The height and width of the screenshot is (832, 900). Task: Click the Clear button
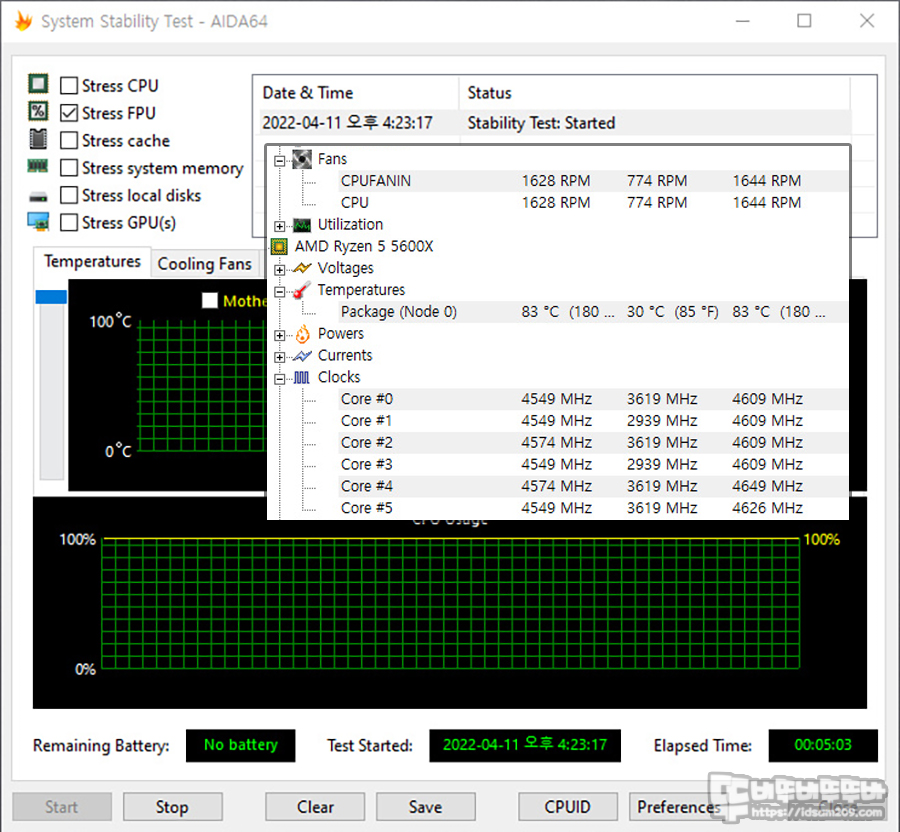(315, 807)
